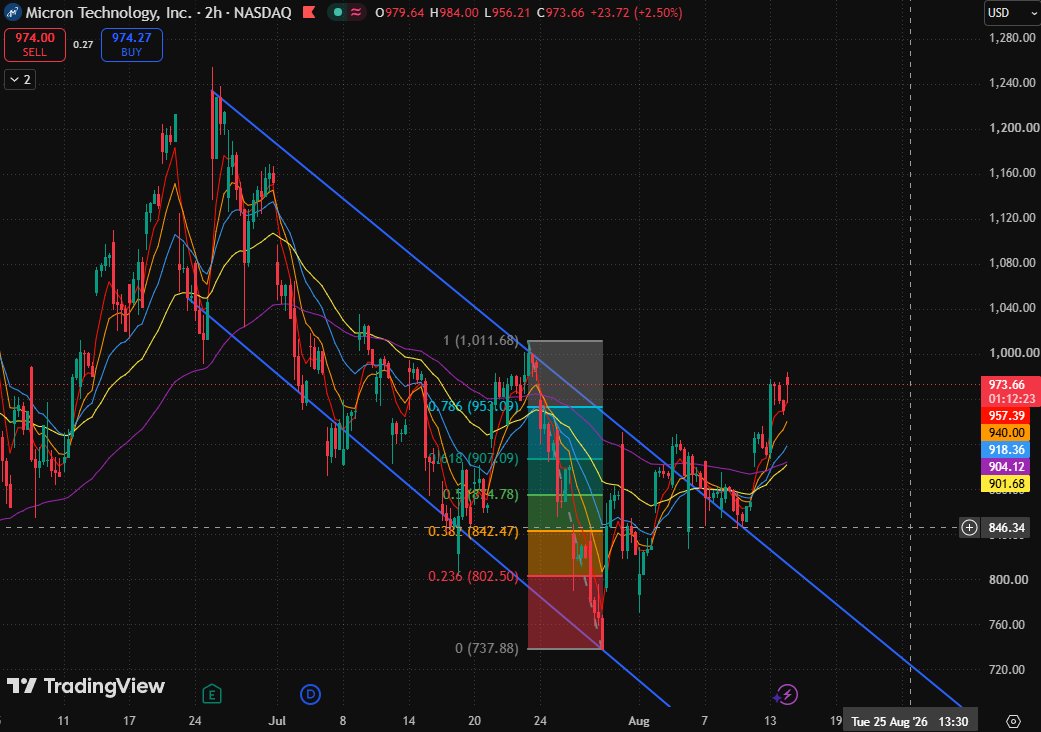
Task: Open chart settings gear at bottom right
Action: point(1013,721)
